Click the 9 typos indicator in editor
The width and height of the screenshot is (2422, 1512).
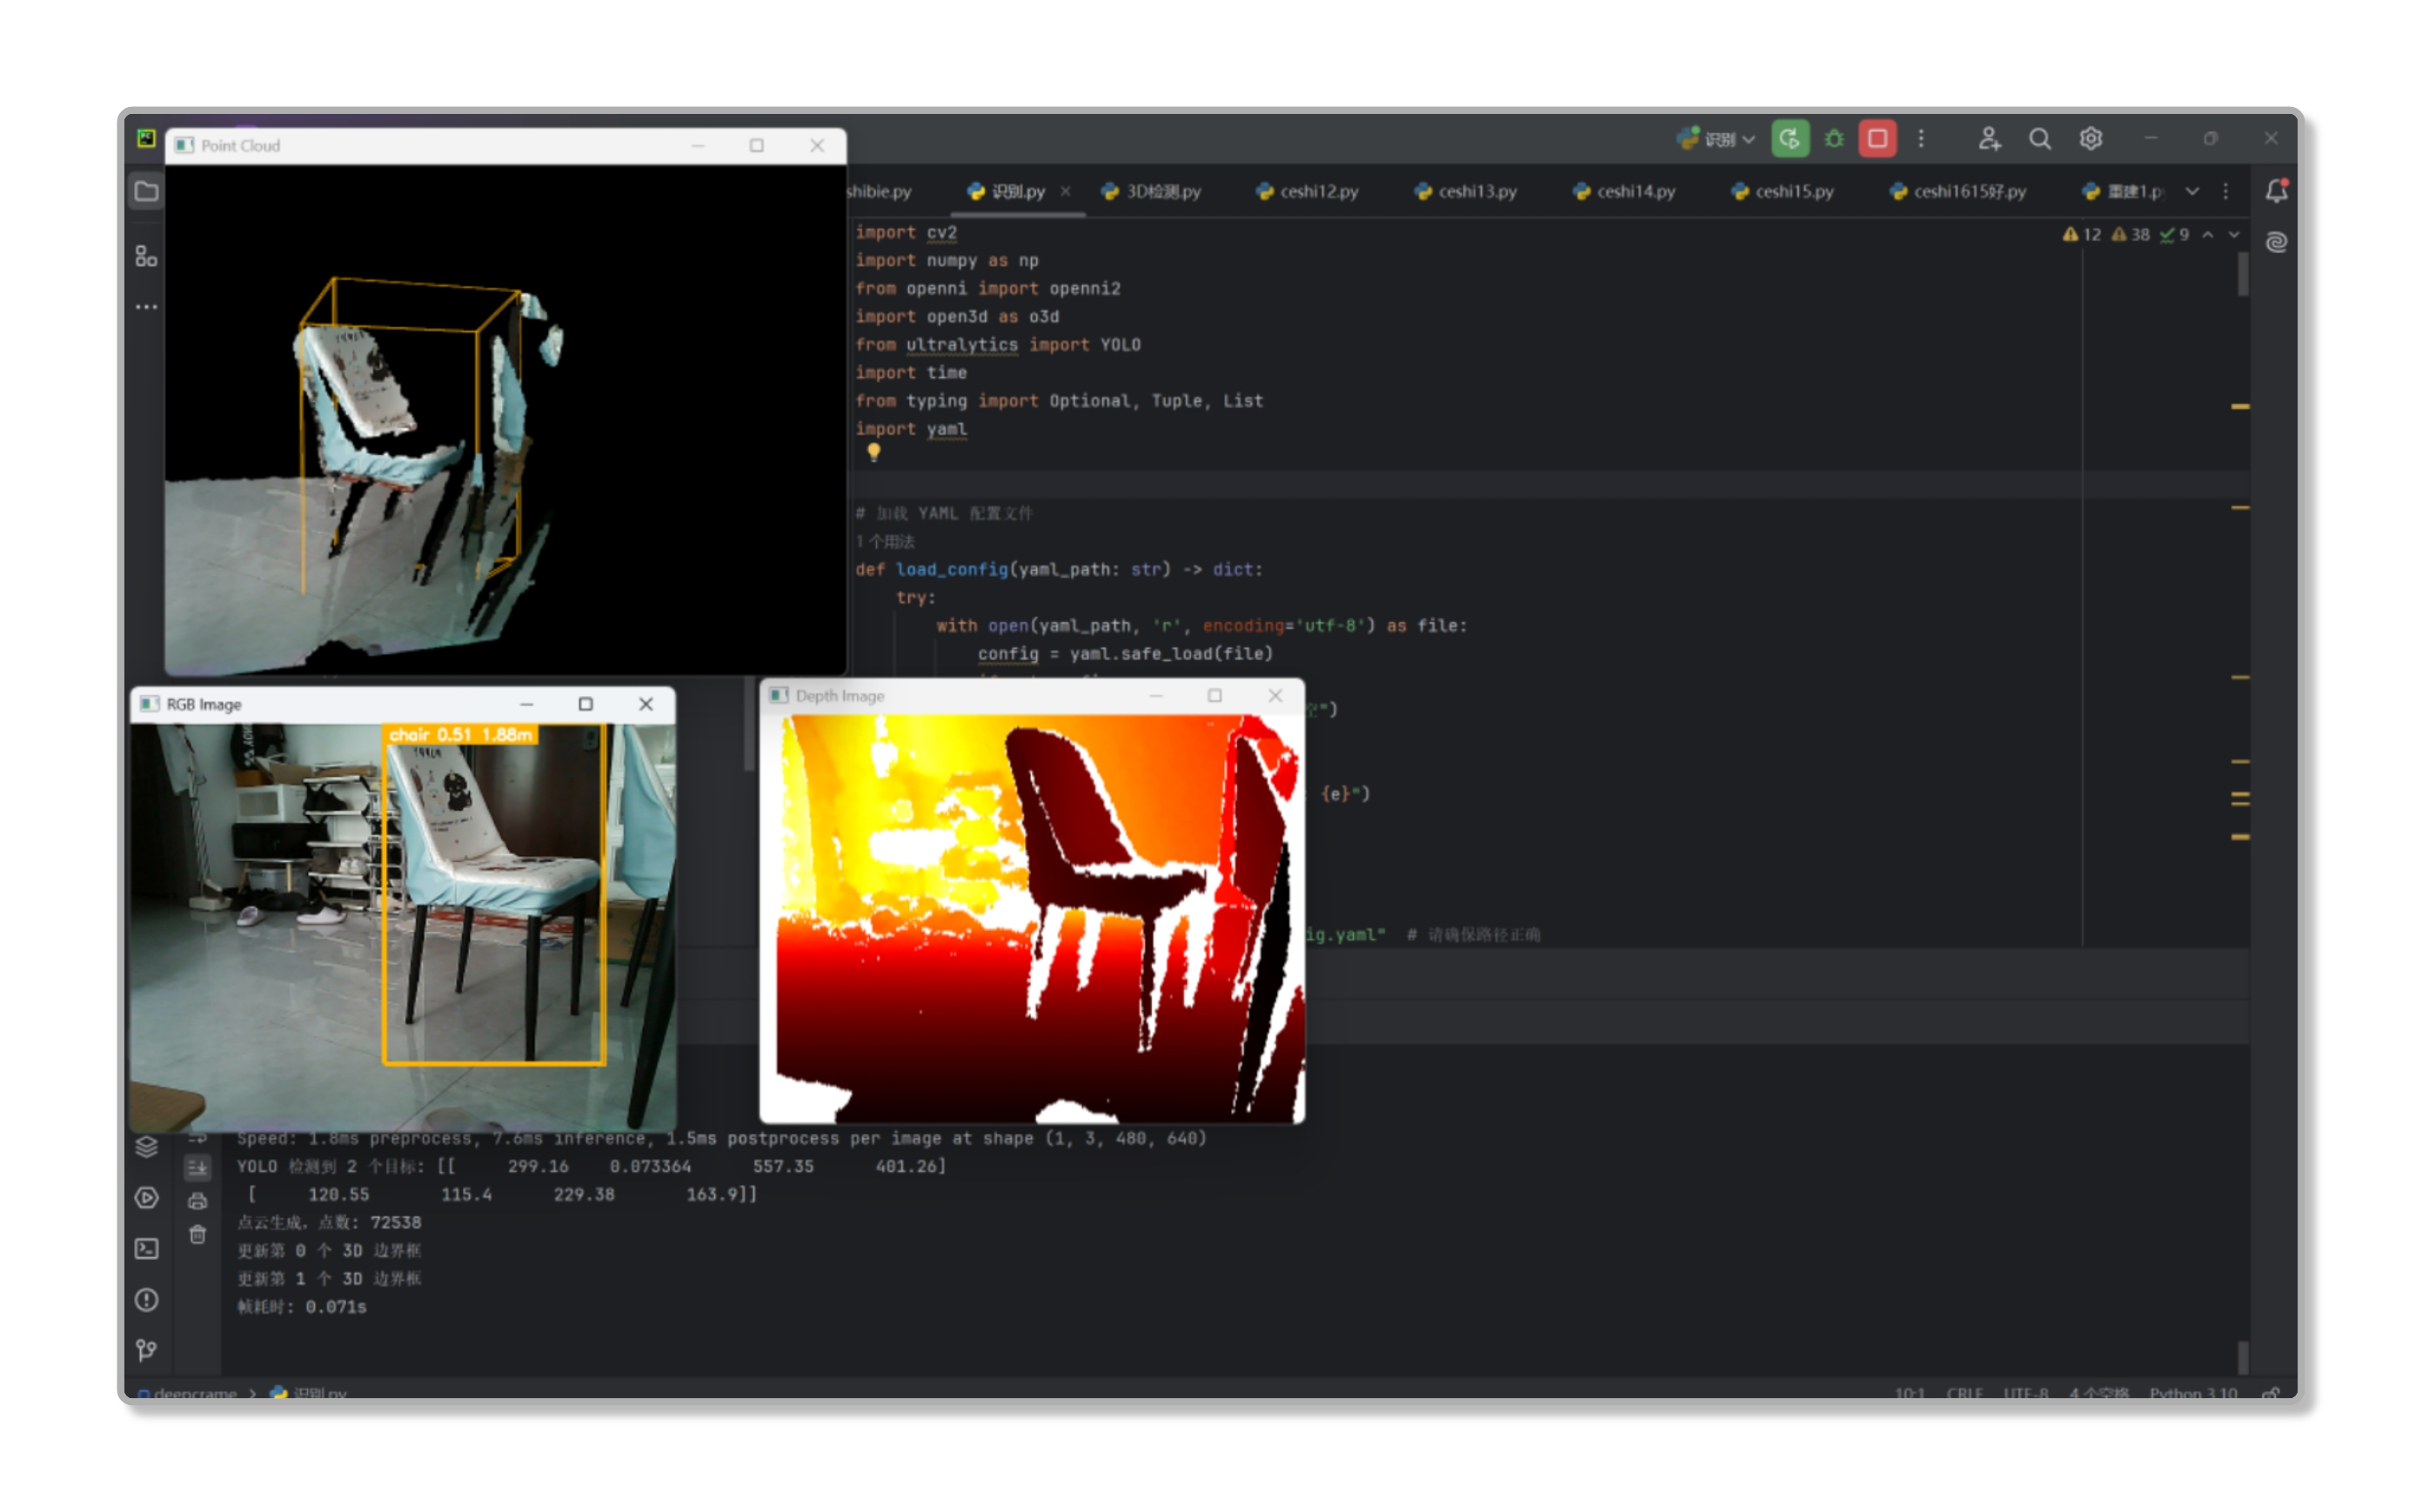coord(2174,235)
